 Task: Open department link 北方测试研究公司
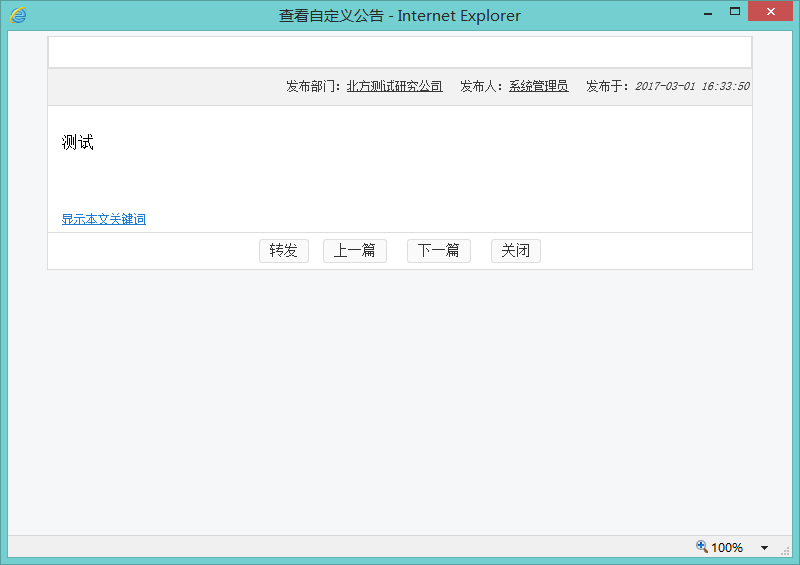click(394, 86)
